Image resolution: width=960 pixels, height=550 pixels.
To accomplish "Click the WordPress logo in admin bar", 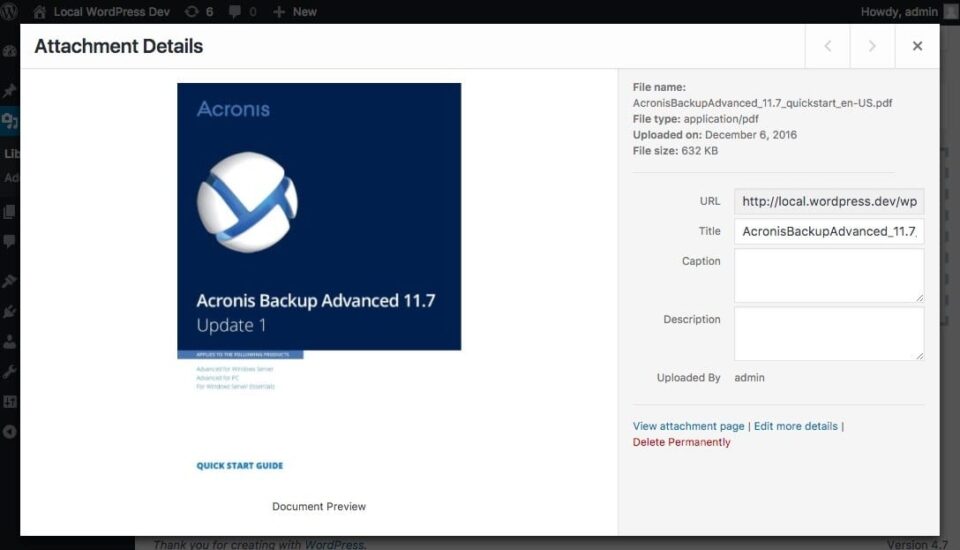I will [x=9, y=12].
